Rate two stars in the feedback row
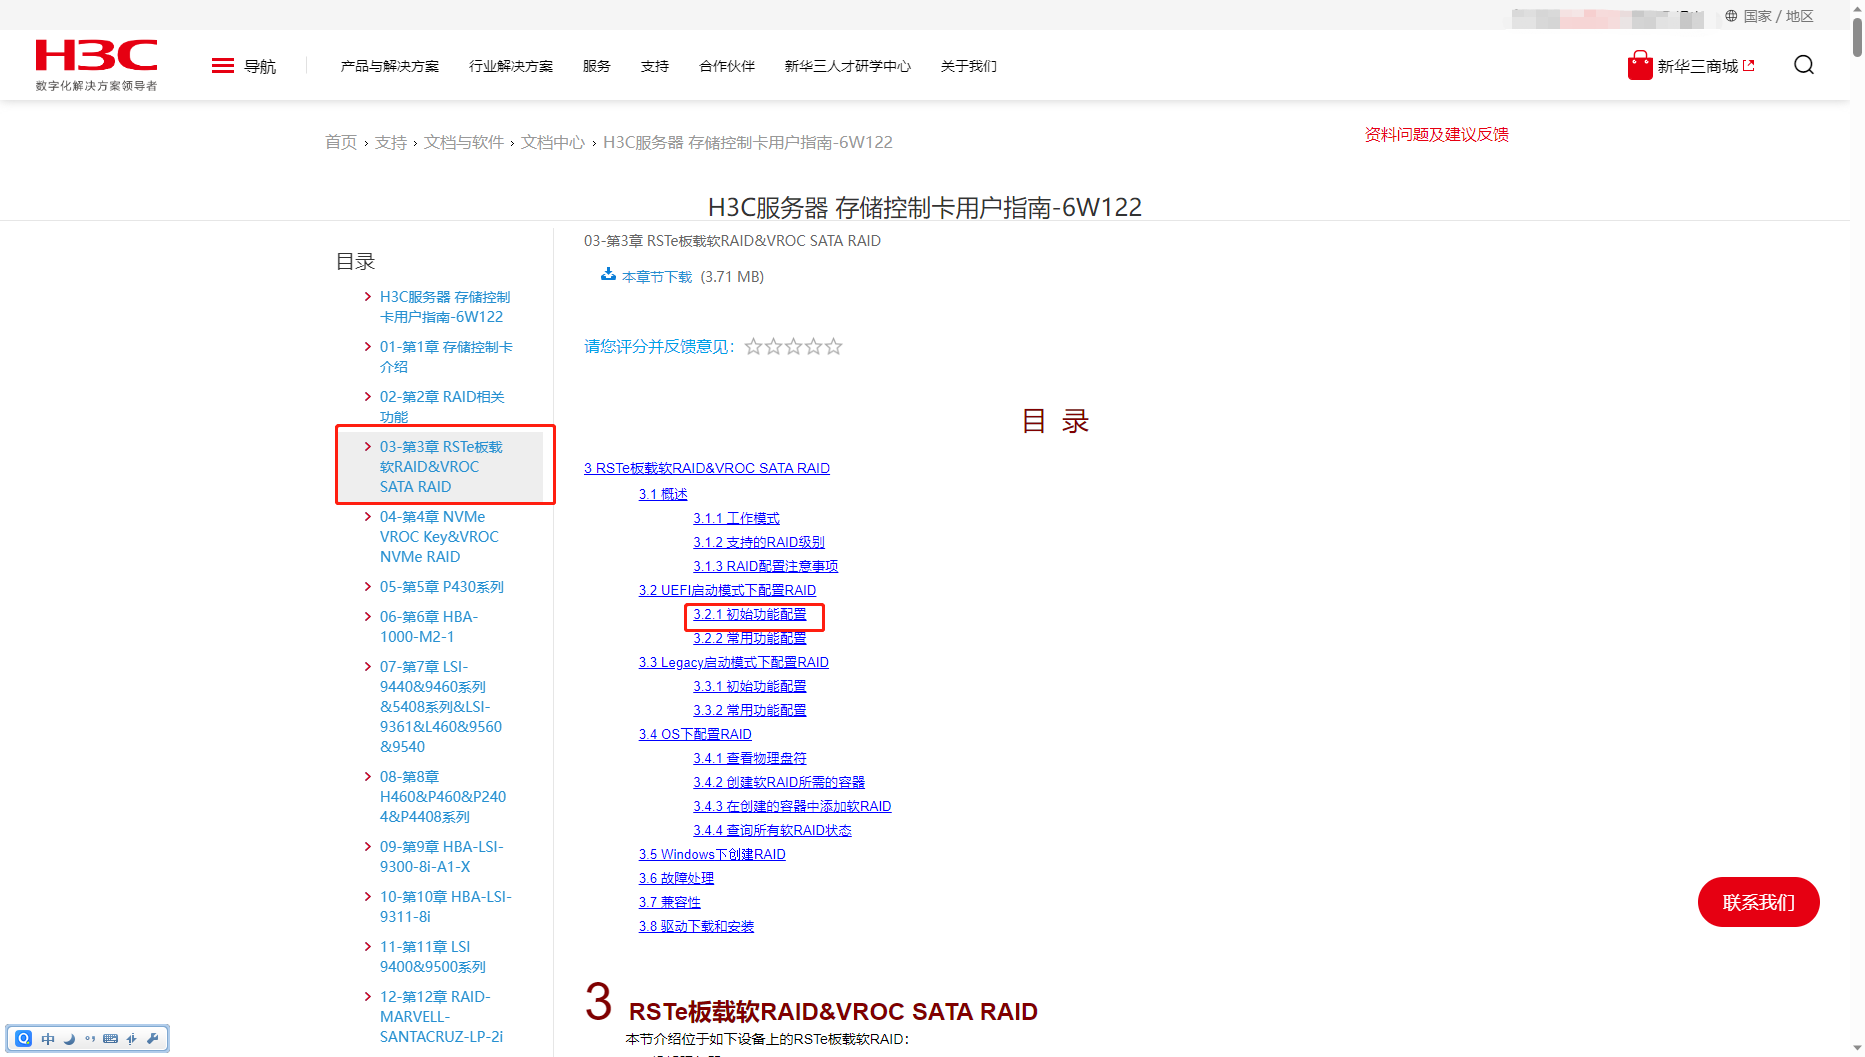Viewport: 1865px width, 1057px height. point(774,346)
